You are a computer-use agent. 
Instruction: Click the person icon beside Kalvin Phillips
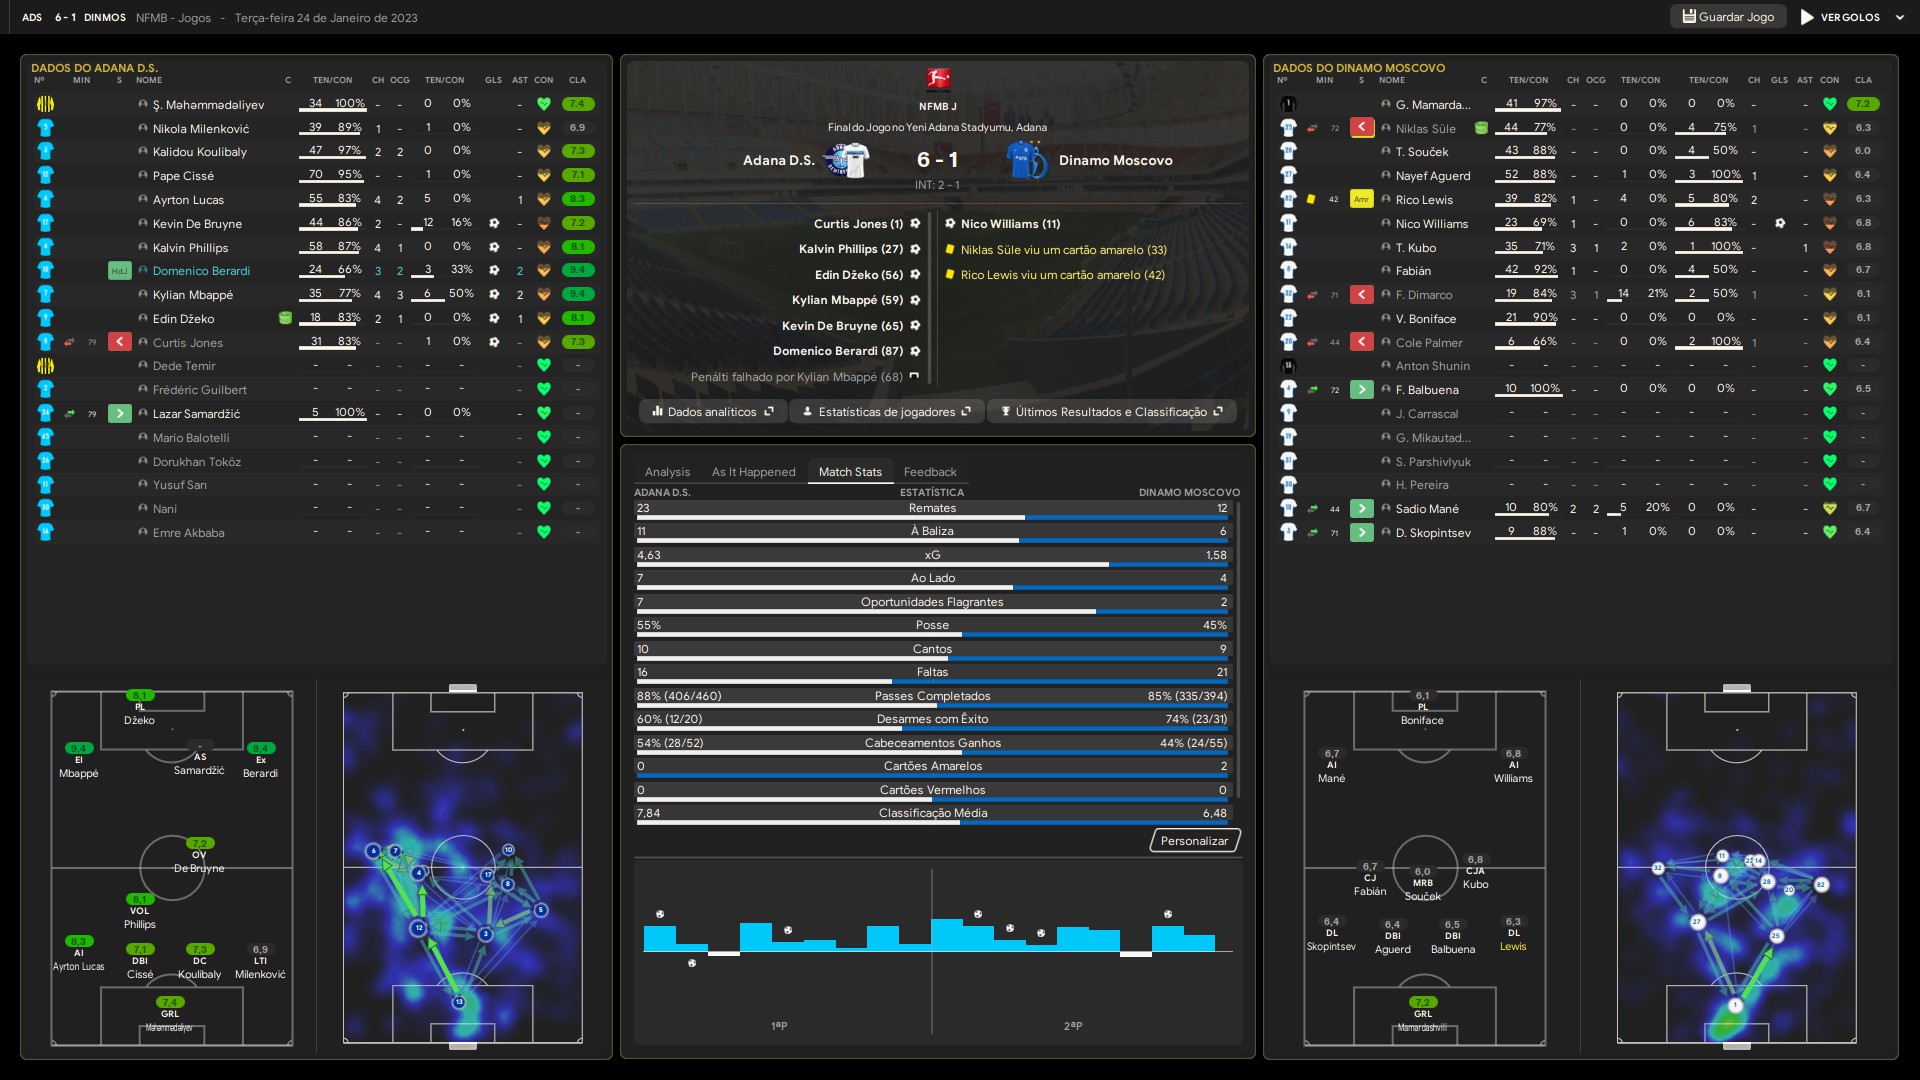[143, 247]
